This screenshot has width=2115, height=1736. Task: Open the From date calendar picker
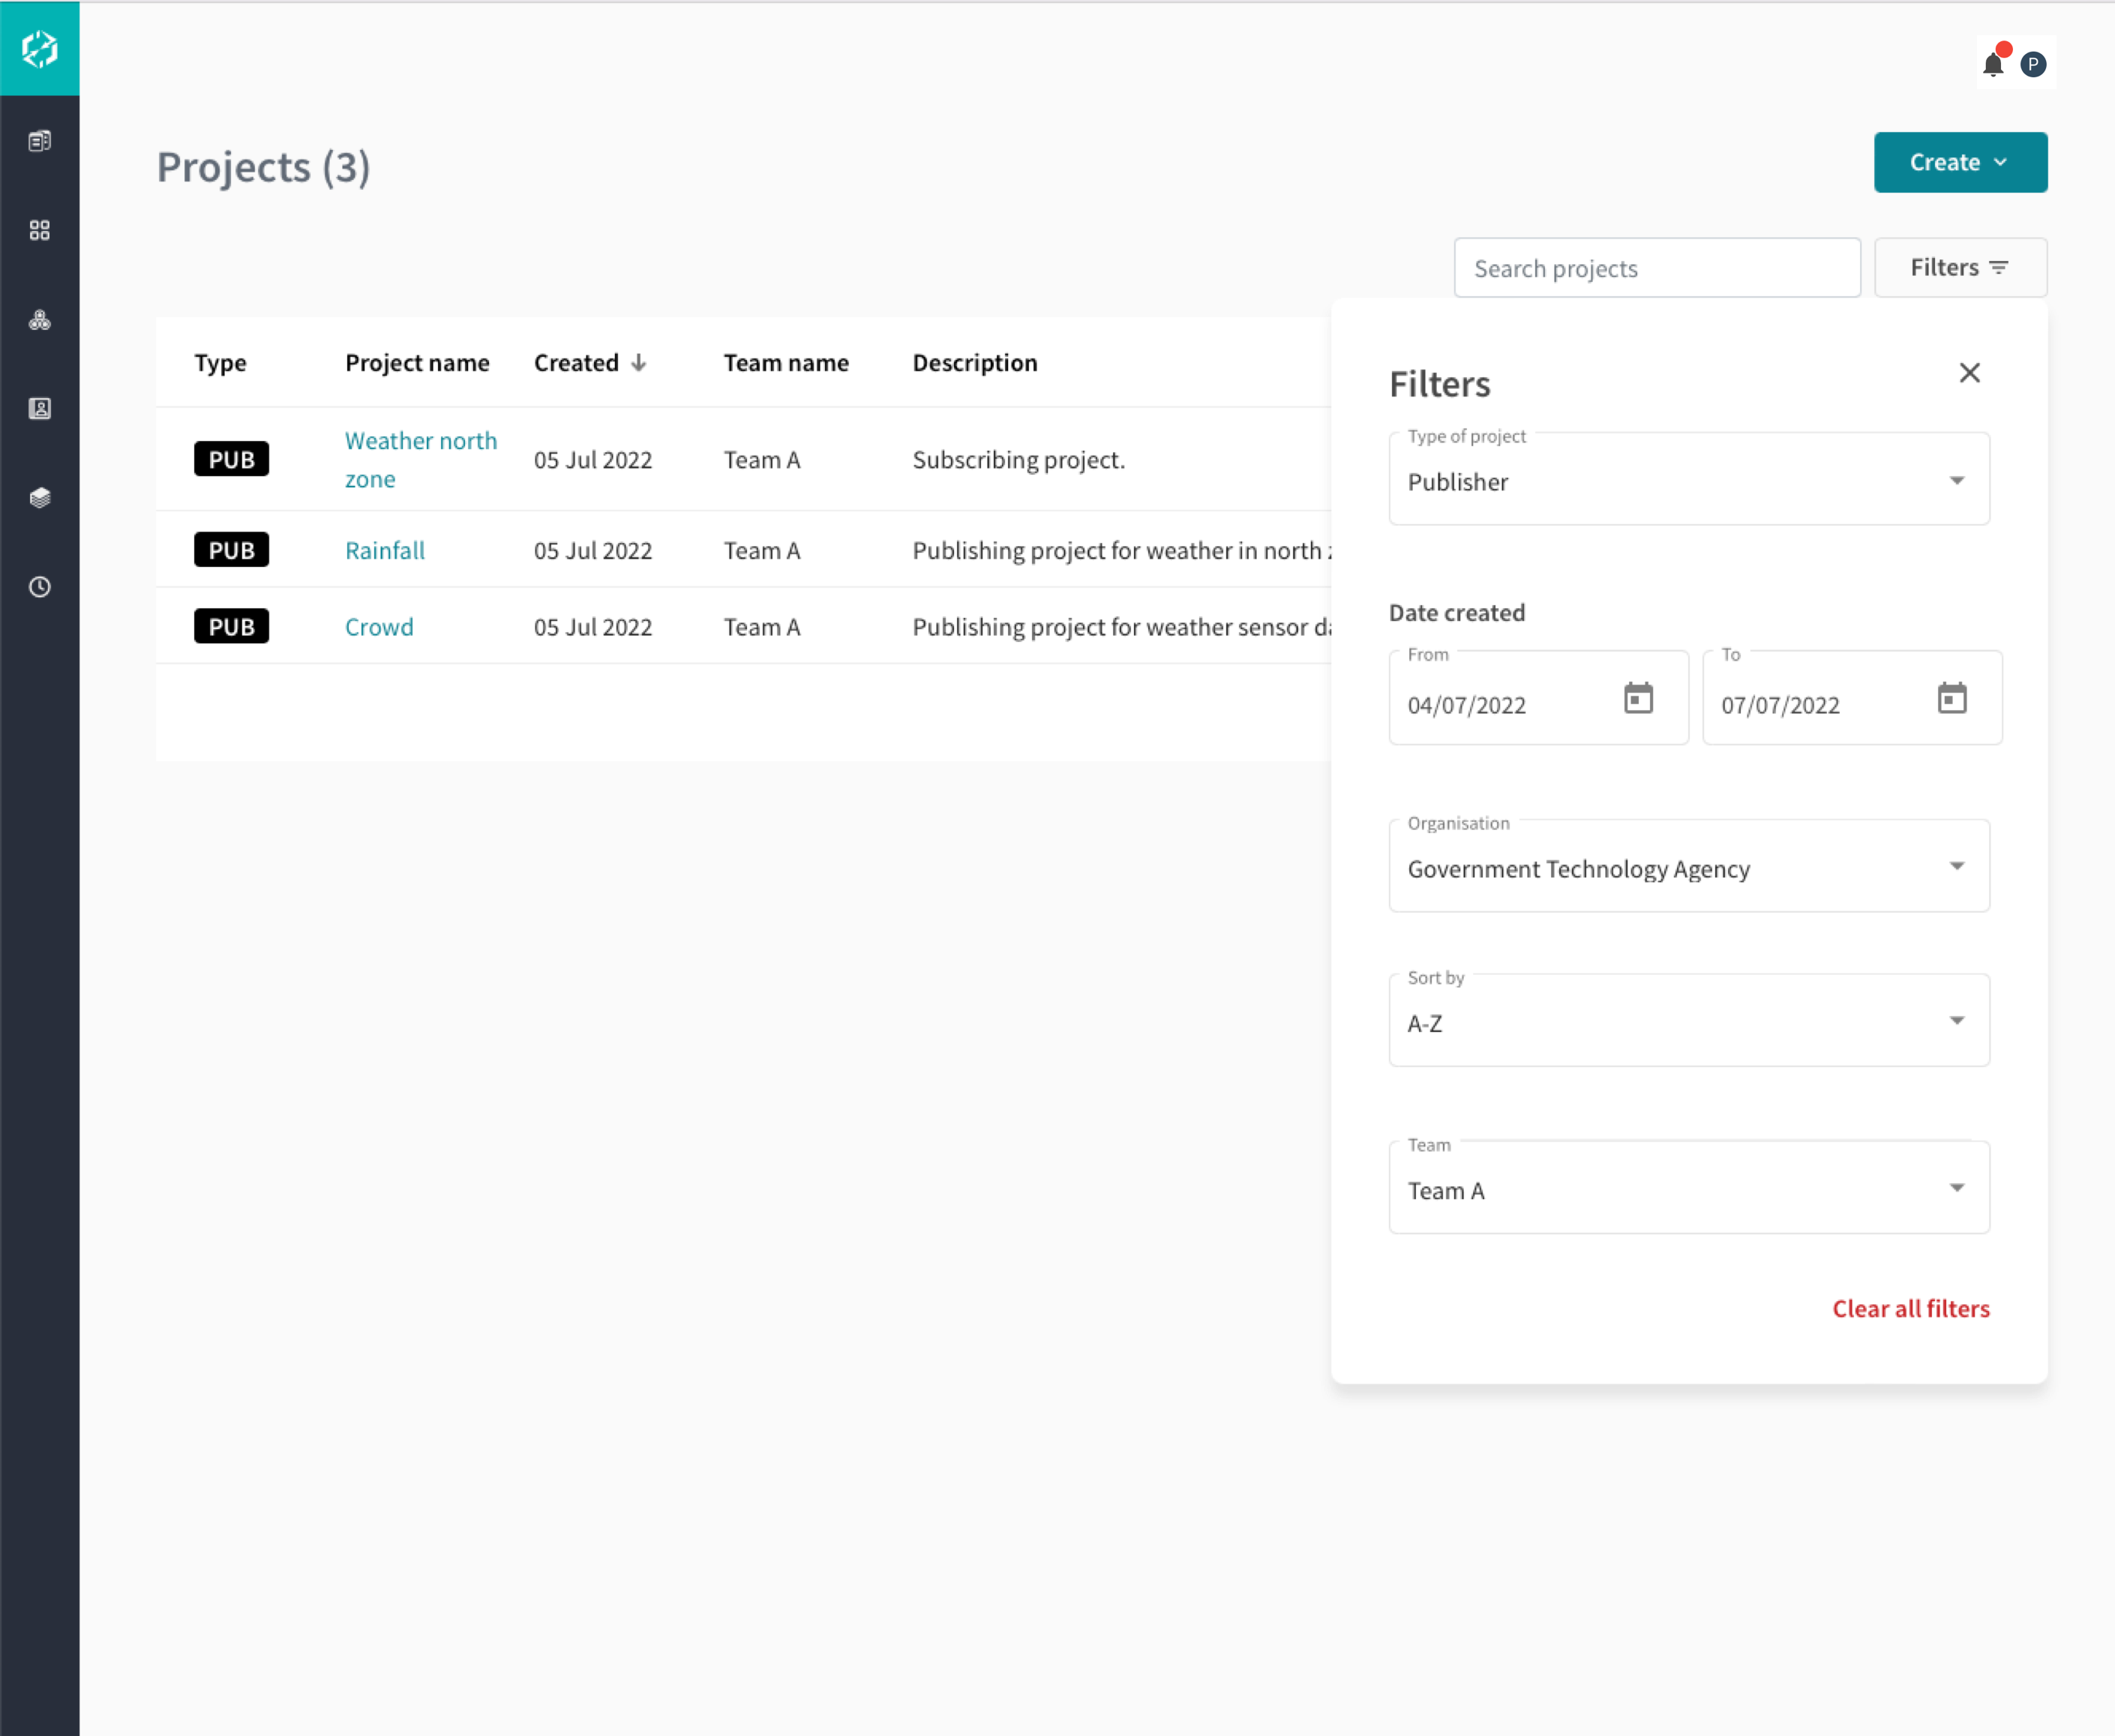[1638, 698]
